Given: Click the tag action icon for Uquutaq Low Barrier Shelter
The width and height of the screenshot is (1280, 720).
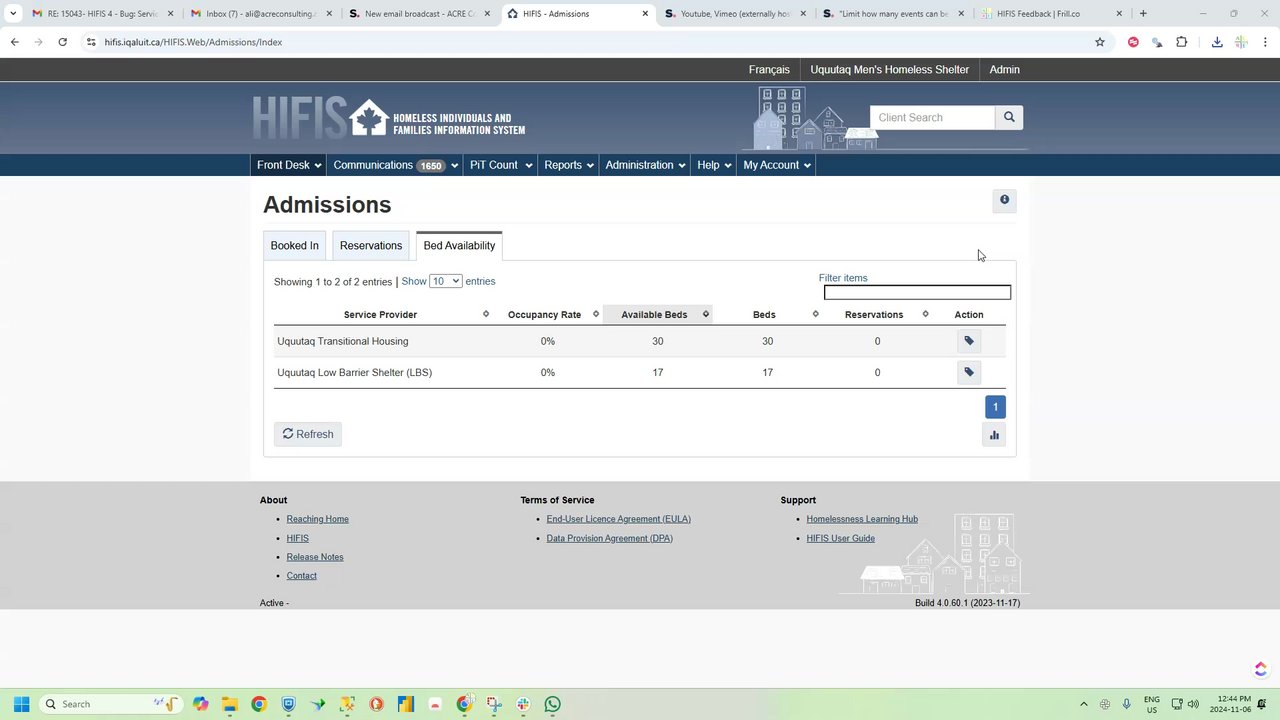Looking at the screenshot, I should coord(969,372).
